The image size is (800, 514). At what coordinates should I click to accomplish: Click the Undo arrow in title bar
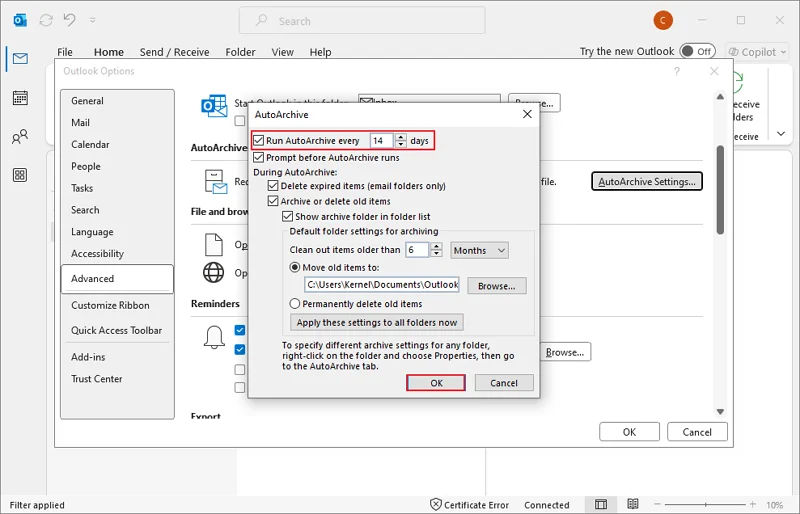[70, 20]
